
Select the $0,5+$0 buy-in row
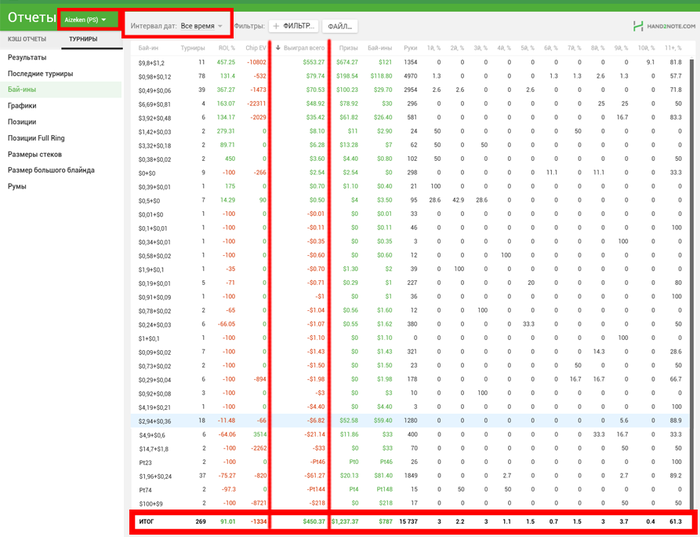point(410,200)
